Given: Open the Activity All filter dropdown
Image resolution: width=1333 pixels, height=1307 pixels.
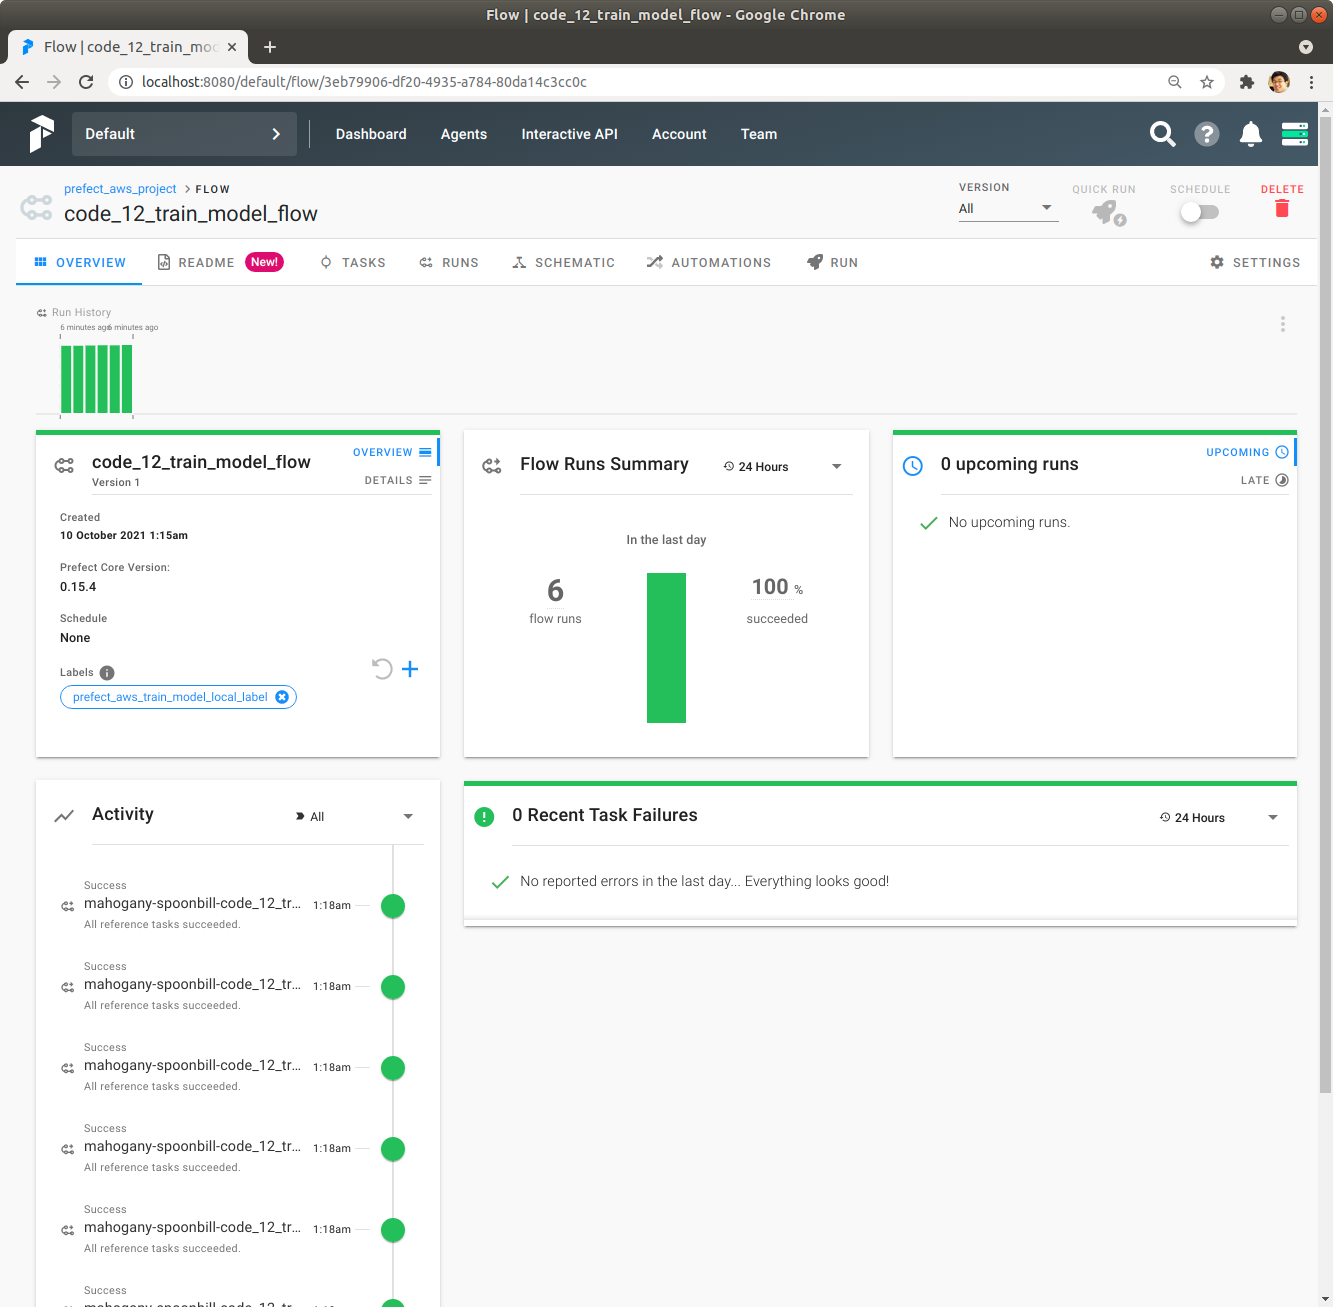Looking at the screenshot, I should [355, 817].
